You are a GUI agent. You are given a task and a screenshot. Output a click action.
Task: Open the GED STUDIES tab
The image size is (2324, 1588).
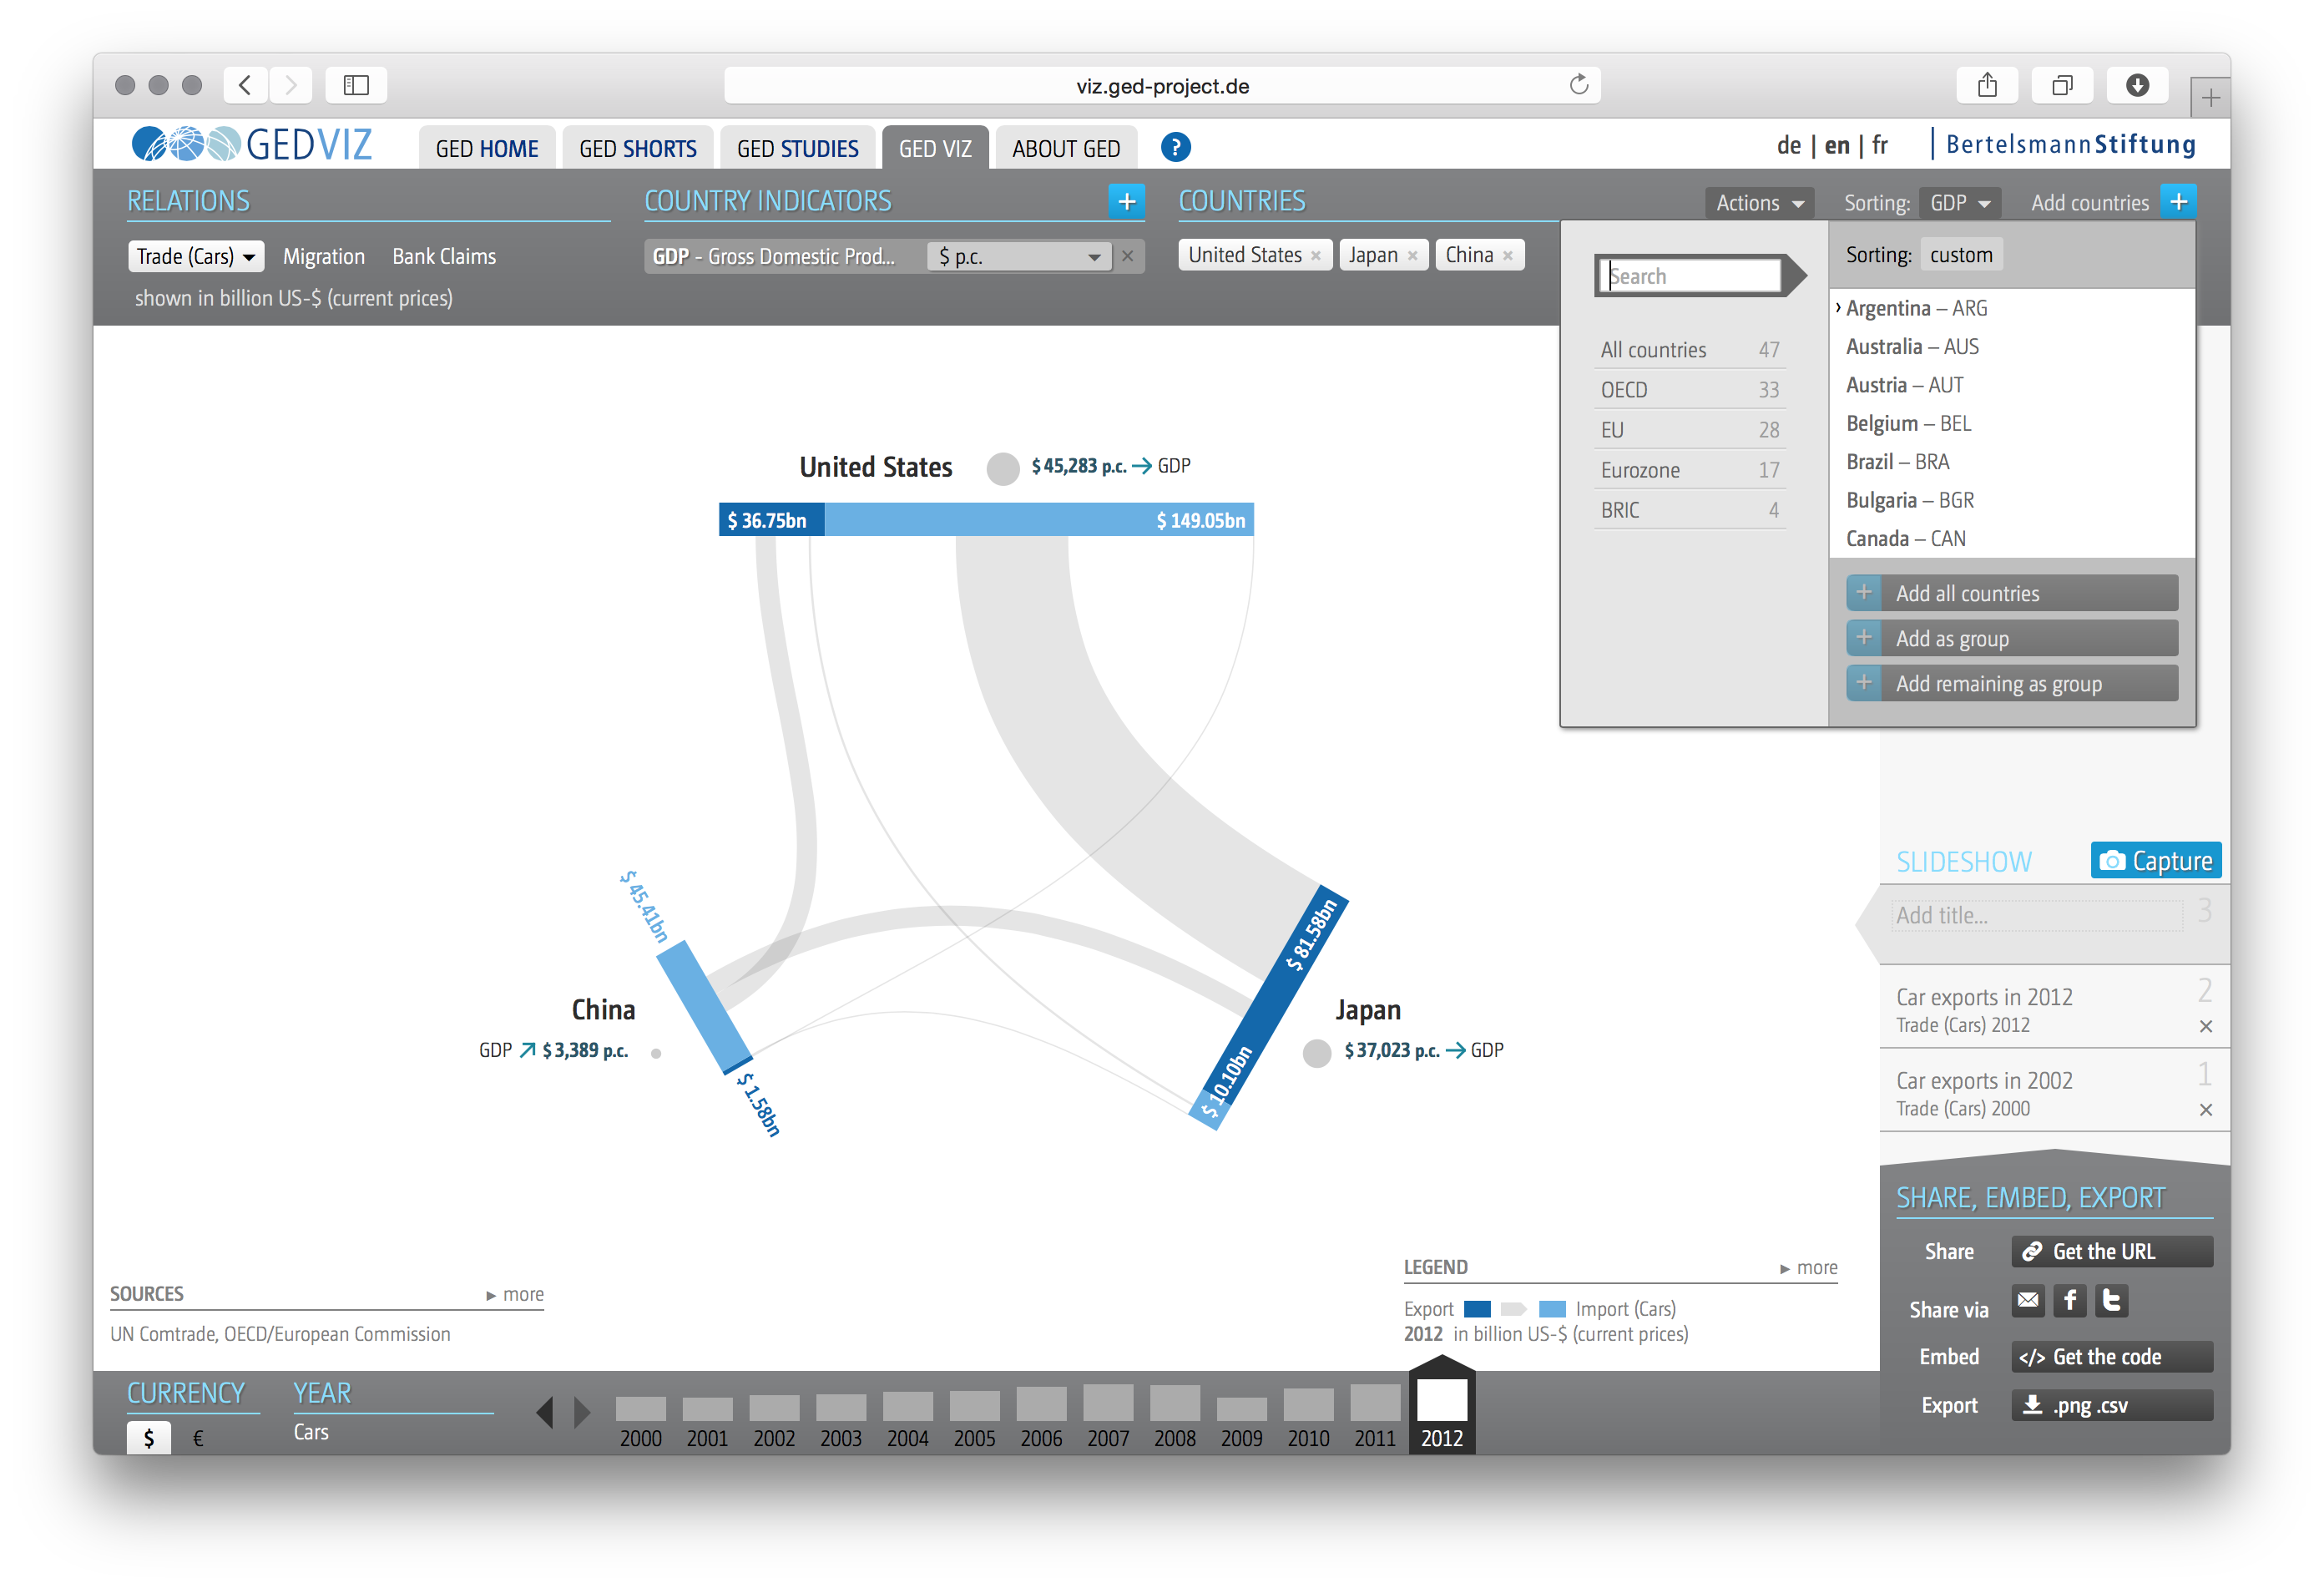tap(797, 149)
